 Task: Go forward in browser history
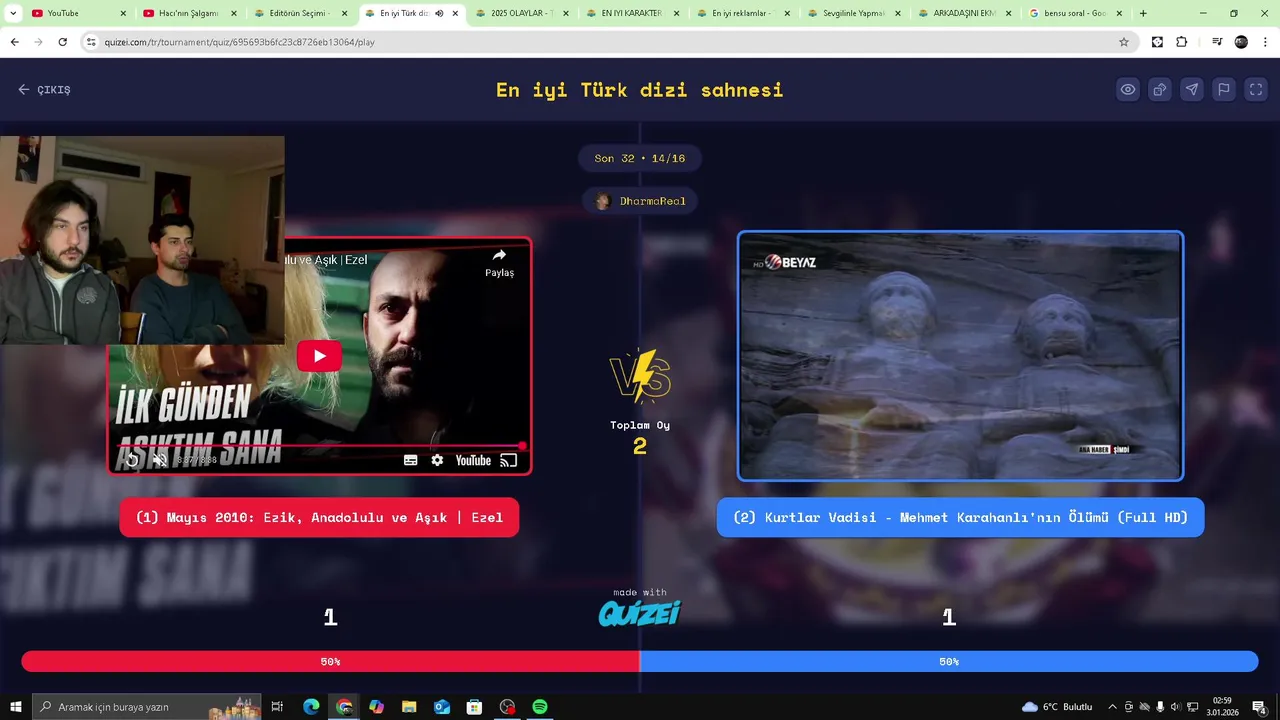pos(38,42)
